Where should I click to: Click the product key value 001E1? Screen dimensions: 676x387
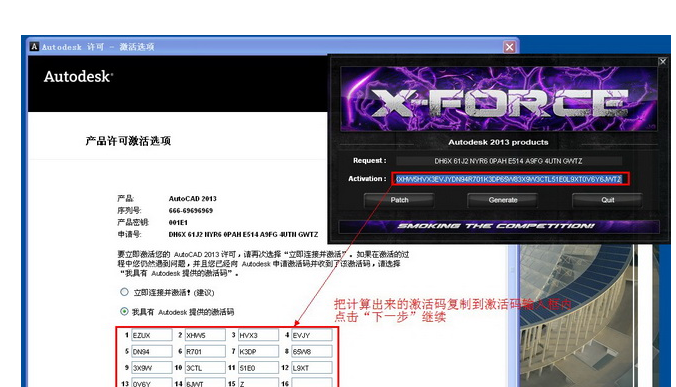click(x=178, y=223)
